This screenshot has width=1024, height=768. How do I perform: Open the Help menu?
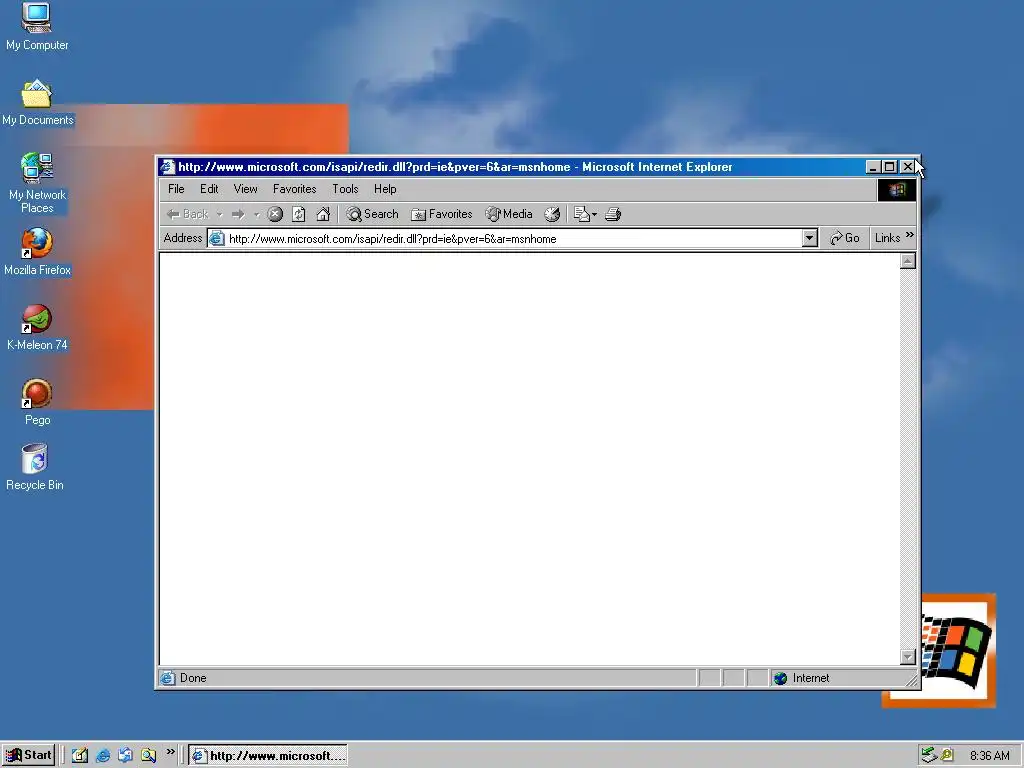(x=385, y=189)
